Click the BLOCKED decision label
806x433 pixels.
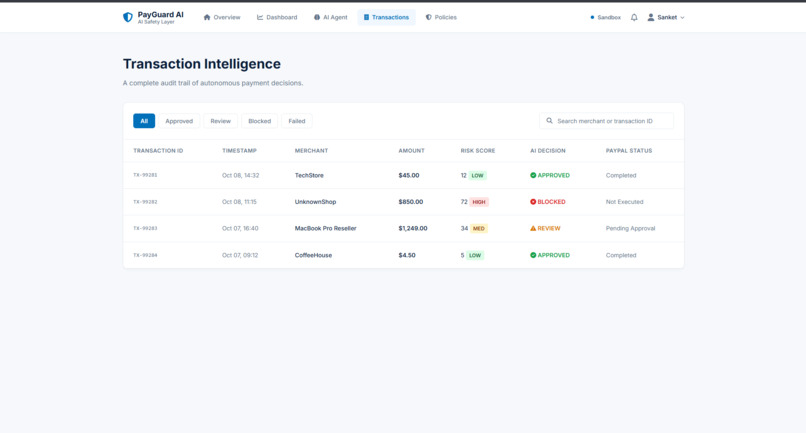tap(552, 202)
